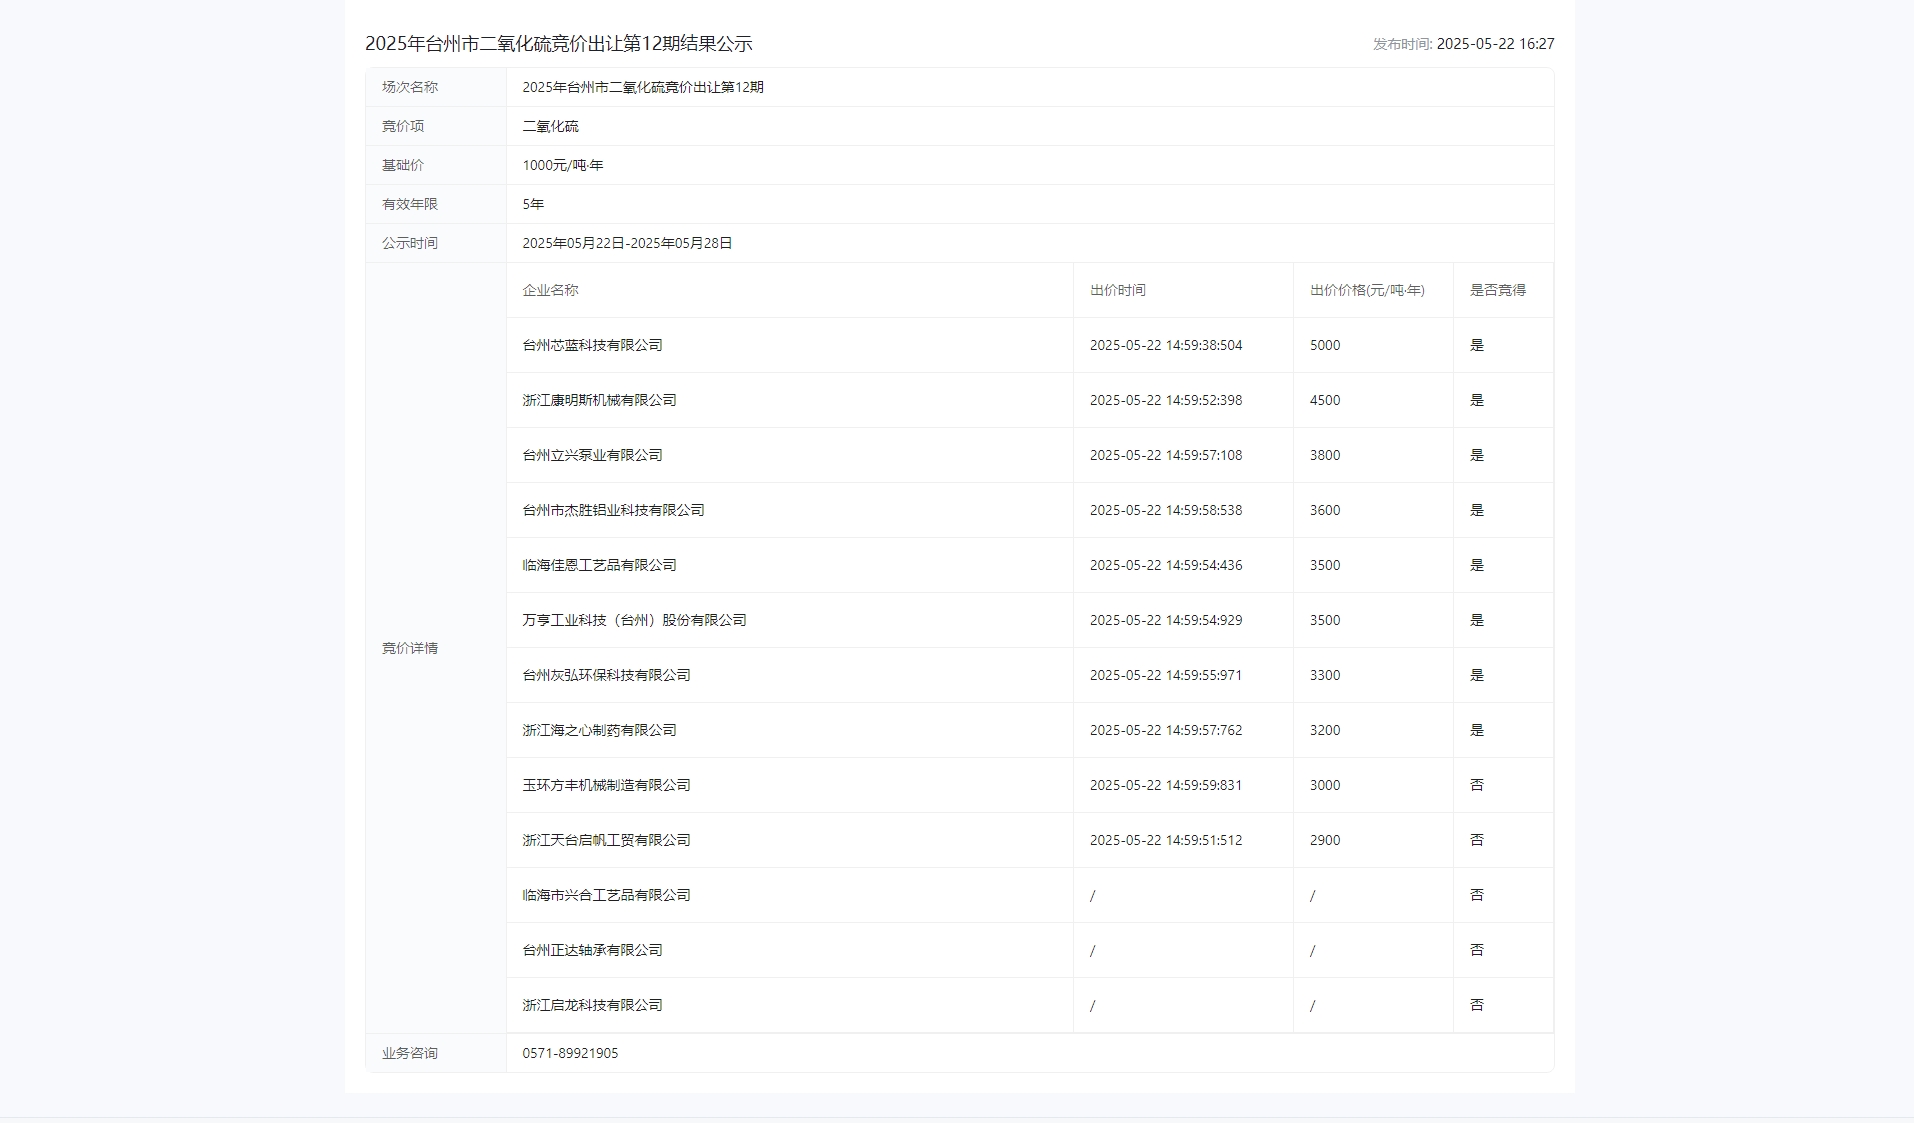The image size is (1914, 1123).
Task: Select 浙江海之心制药有限公司 entry
Action: 599,730
